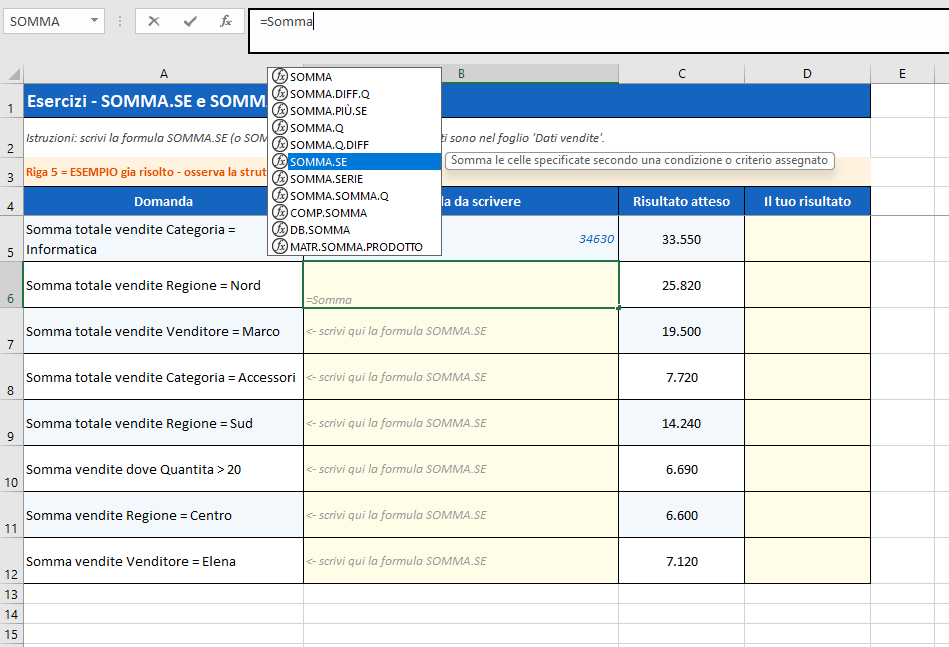Confirm the formula with checkmark icon
Screen dimensions: 949x647
click(190, 22)
